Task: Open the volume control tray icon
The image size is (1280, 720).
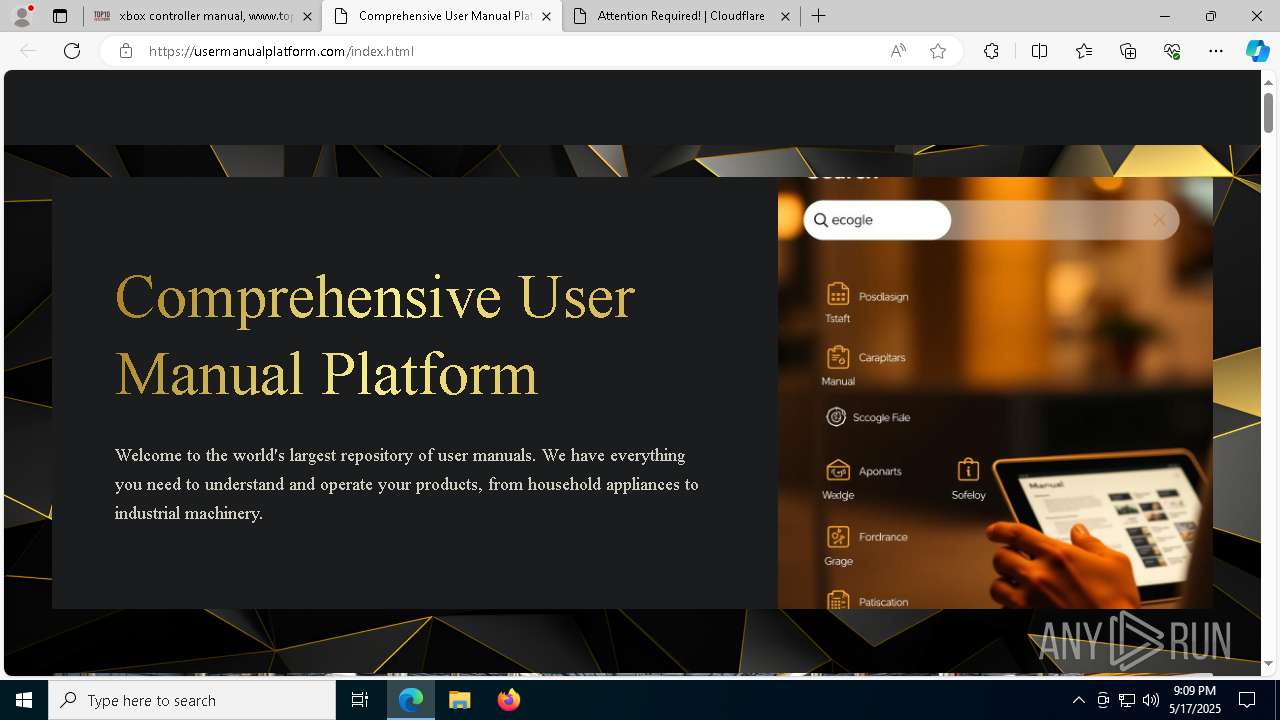Action: coord(1151,700)
